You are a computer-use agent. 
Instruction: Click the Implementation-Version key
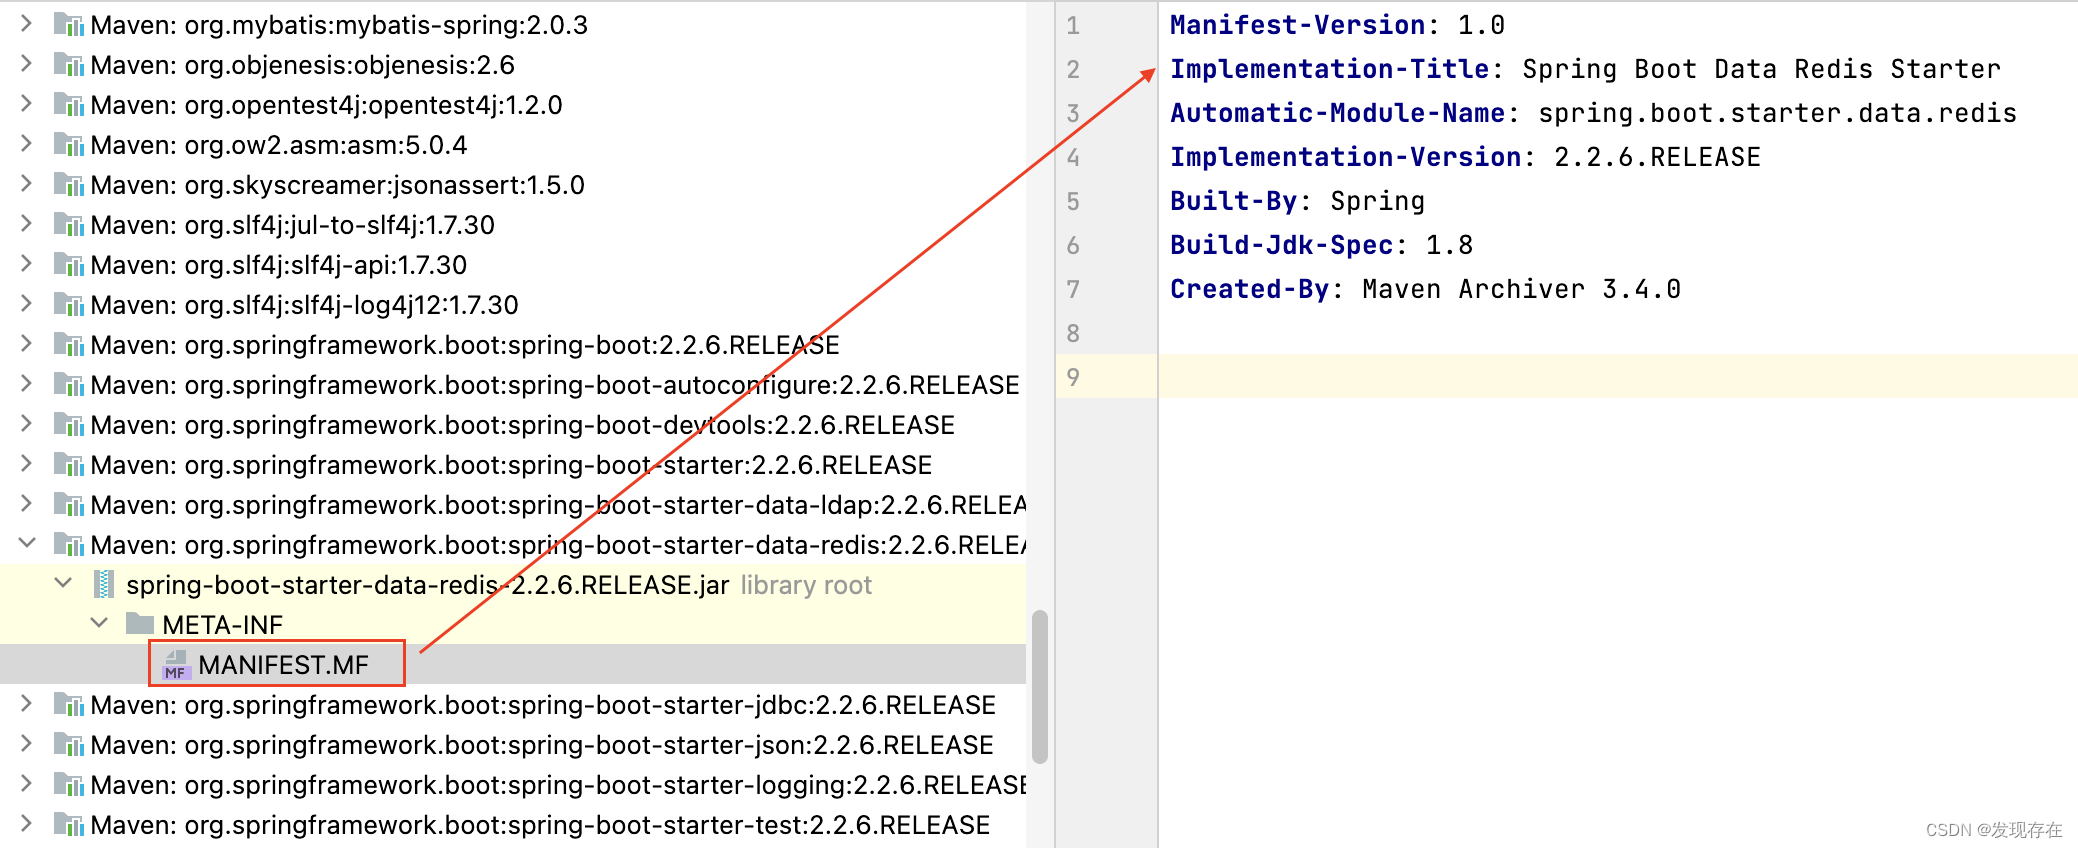(x=1345, y=157)
